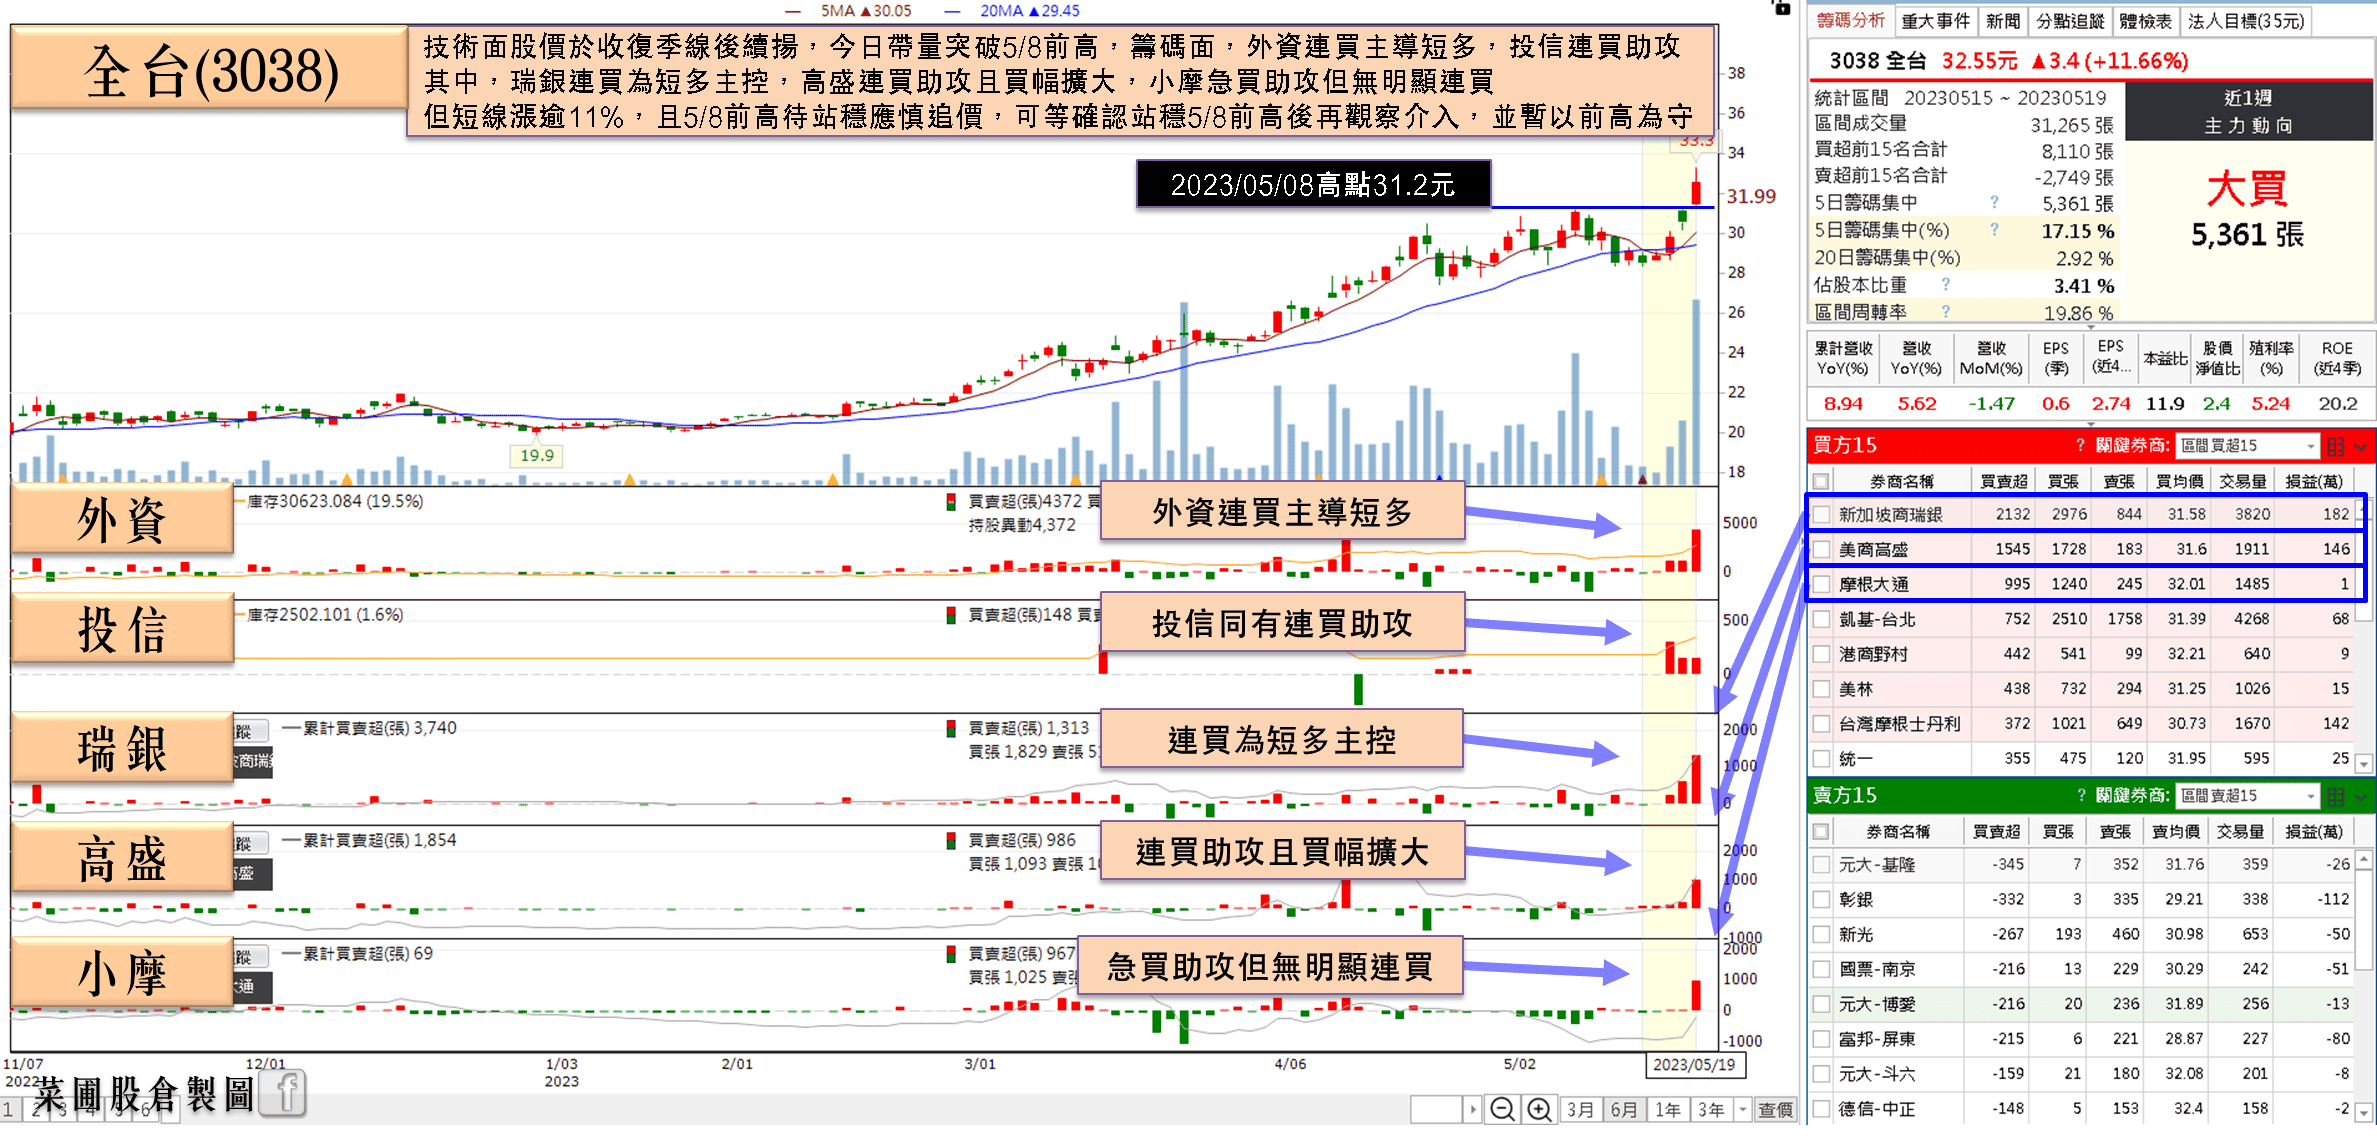The image size is (2377, 1147).
Task: Zoom out the chart with minus magnifier
Action: [1501, 1109]
